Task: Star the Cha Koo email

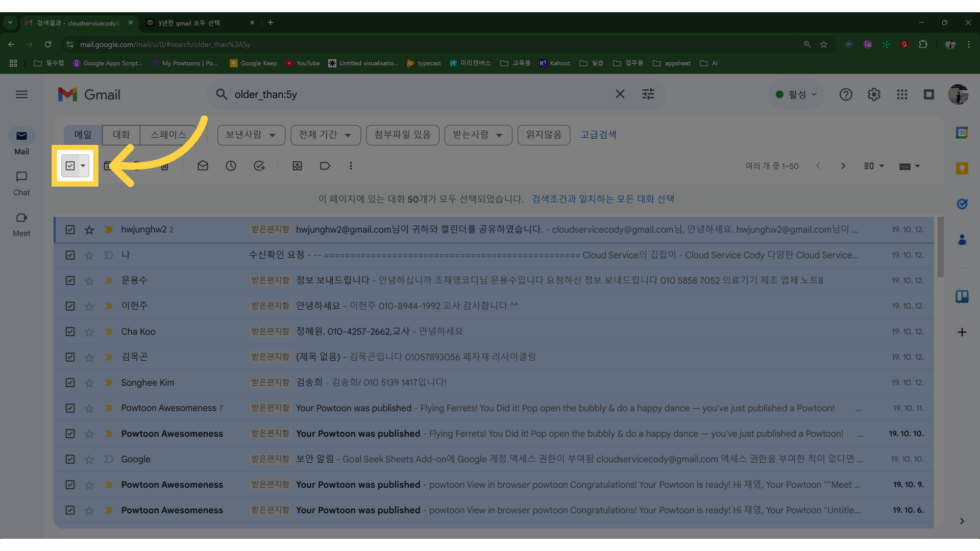Action: click(89, 332)
